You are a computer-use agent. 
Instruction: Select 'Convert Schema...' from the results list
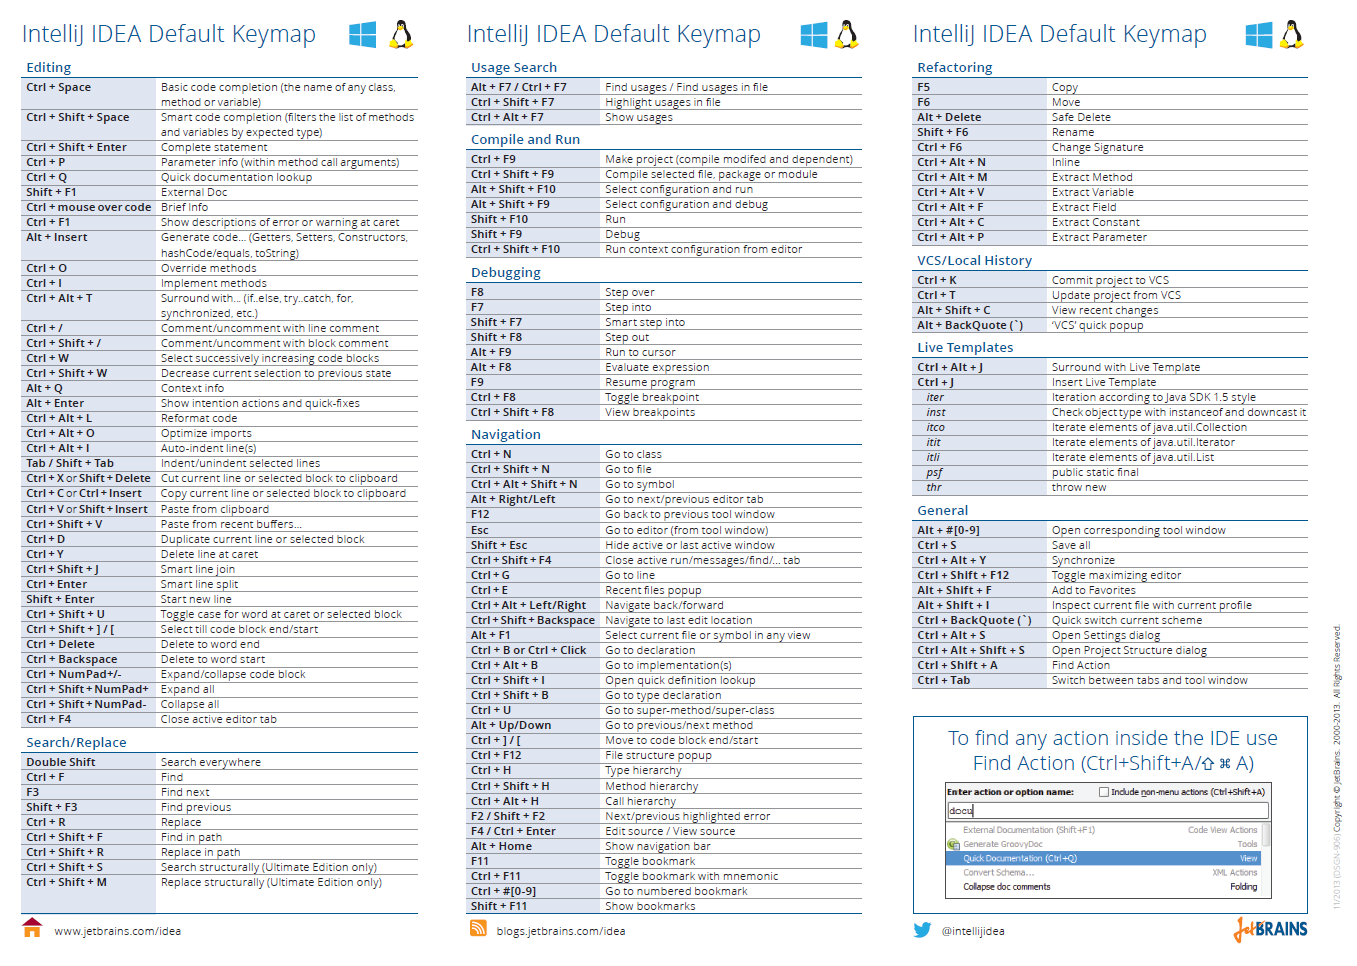[1000, 872]
